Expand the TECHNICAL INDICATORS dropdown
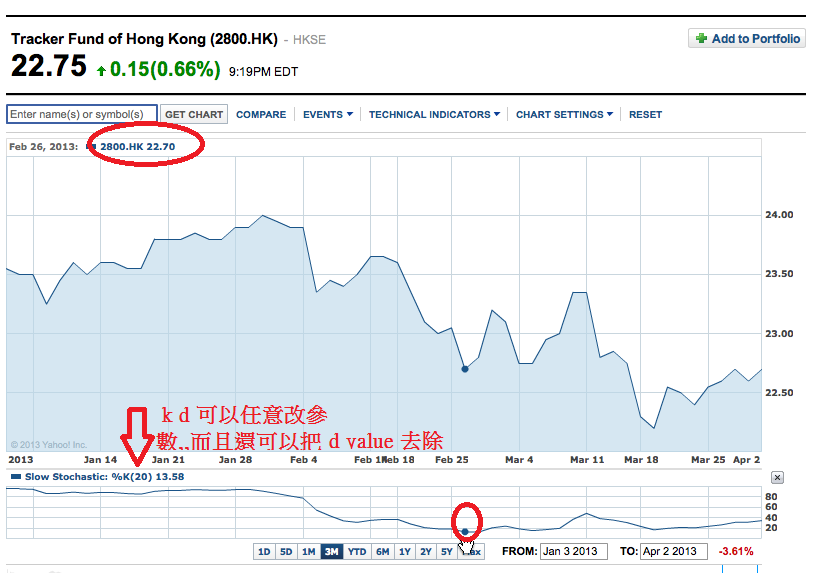The height and width of the screenshot is (573, 816). 434,114
